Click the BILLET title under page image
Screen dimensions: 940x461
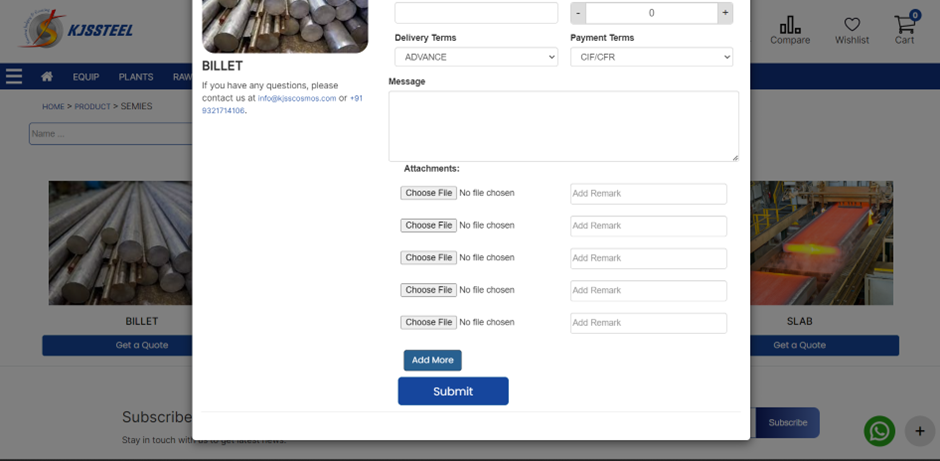click(x=141, y=321)
